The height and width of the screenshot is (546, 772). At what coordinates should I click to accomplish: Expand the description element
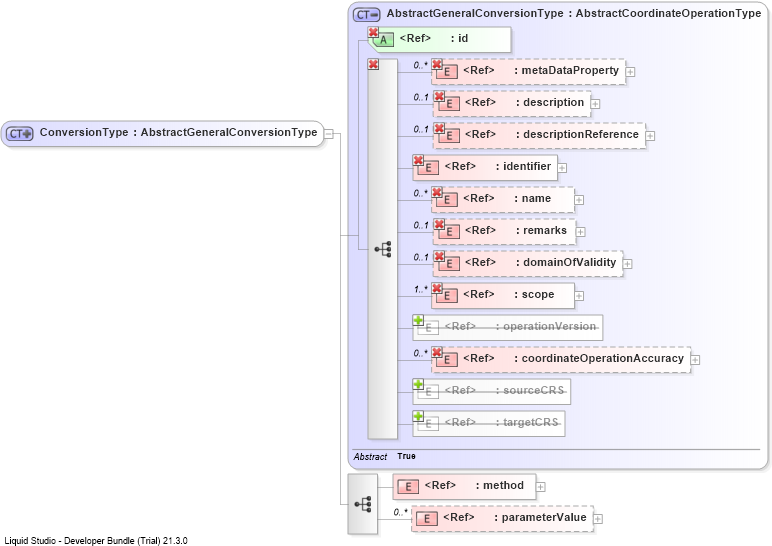(x=595, y=104)
